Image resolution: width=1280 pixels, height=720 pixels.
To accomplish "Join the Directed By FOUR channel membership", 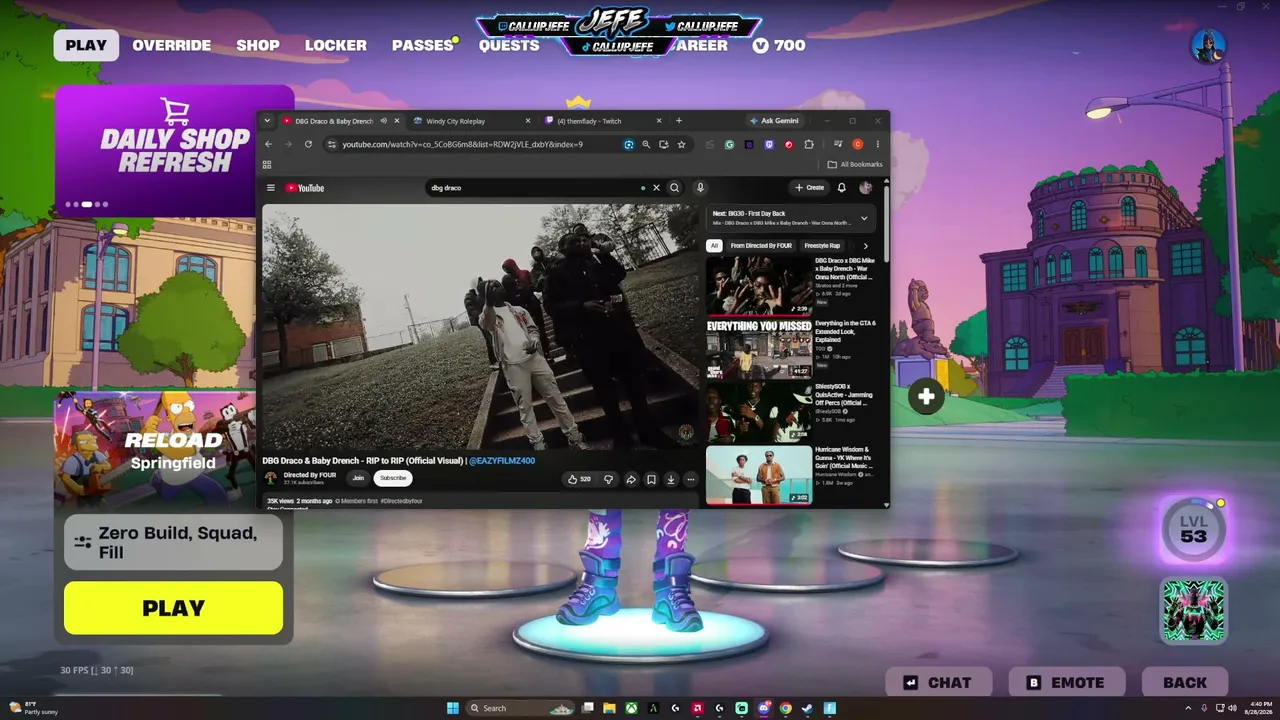I will coord(358,478).
